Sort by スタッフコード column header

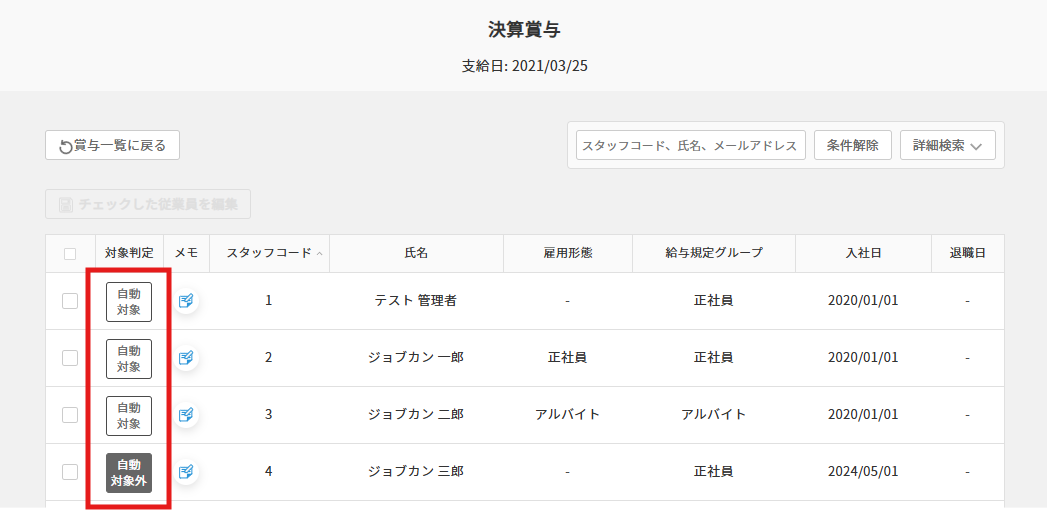point(268,254)
